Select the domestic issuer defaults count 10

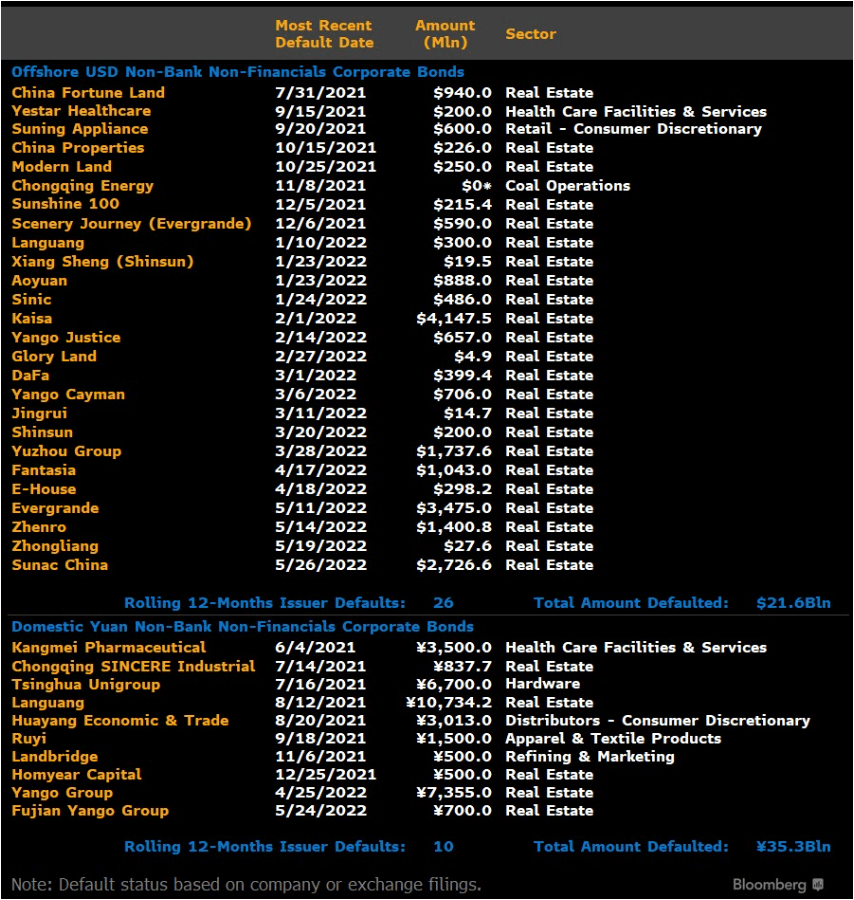(x=443, y=846)
